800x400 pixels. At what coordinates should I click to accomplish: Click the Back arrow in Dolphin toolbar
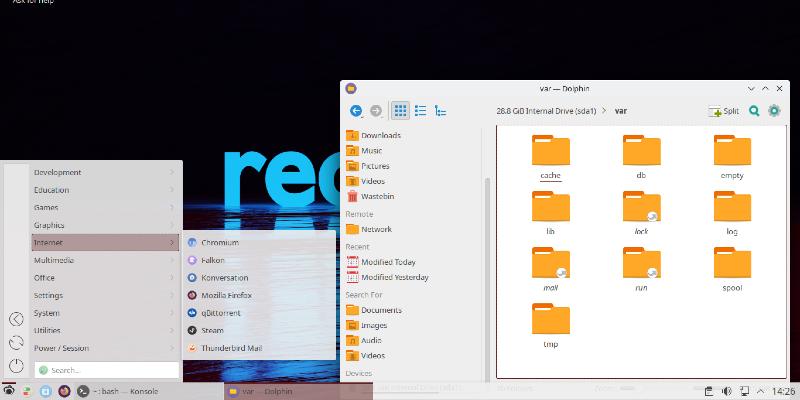[356, 111]
